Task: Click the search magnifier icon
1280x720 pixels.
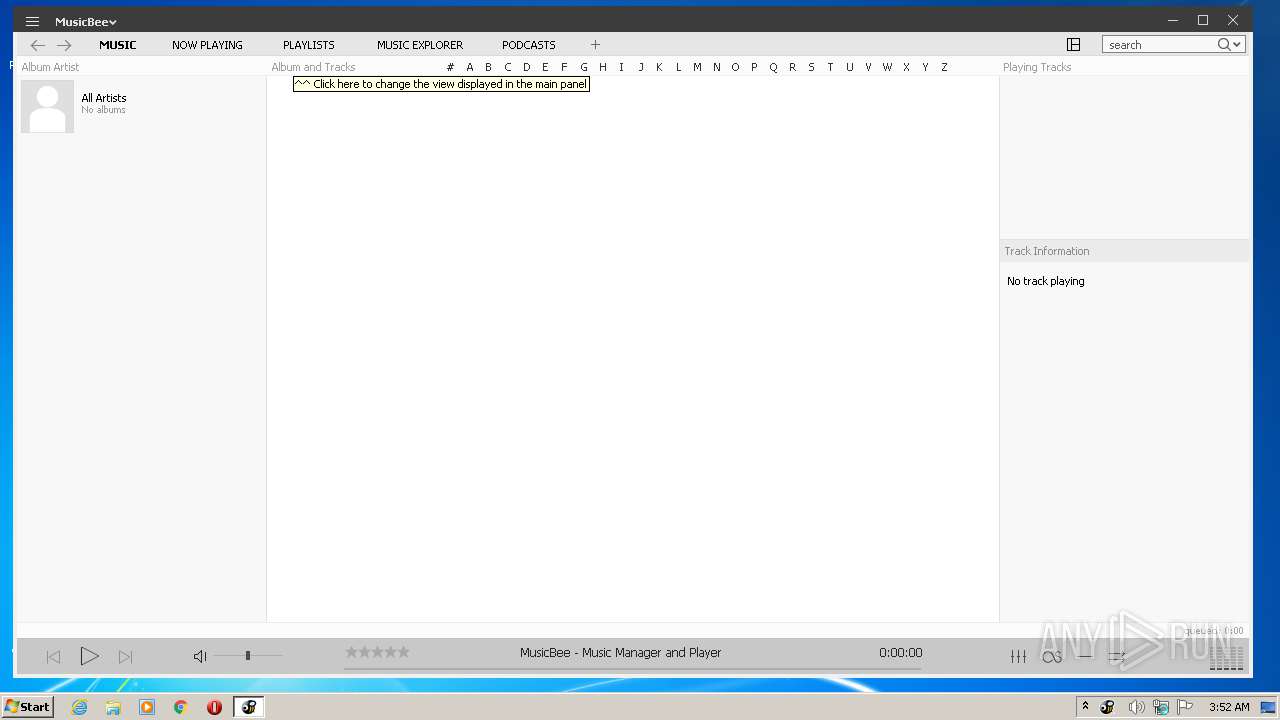Action: click(x=1224, y=45)
